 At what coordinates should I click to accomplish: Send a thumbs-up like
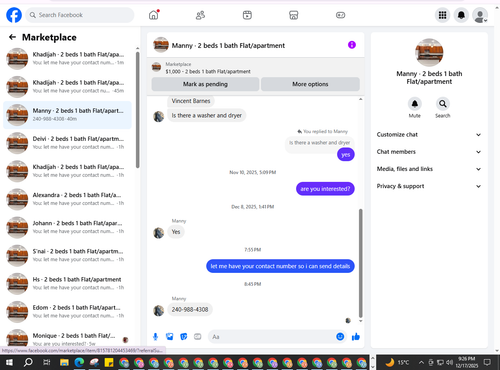pos(356,337)
